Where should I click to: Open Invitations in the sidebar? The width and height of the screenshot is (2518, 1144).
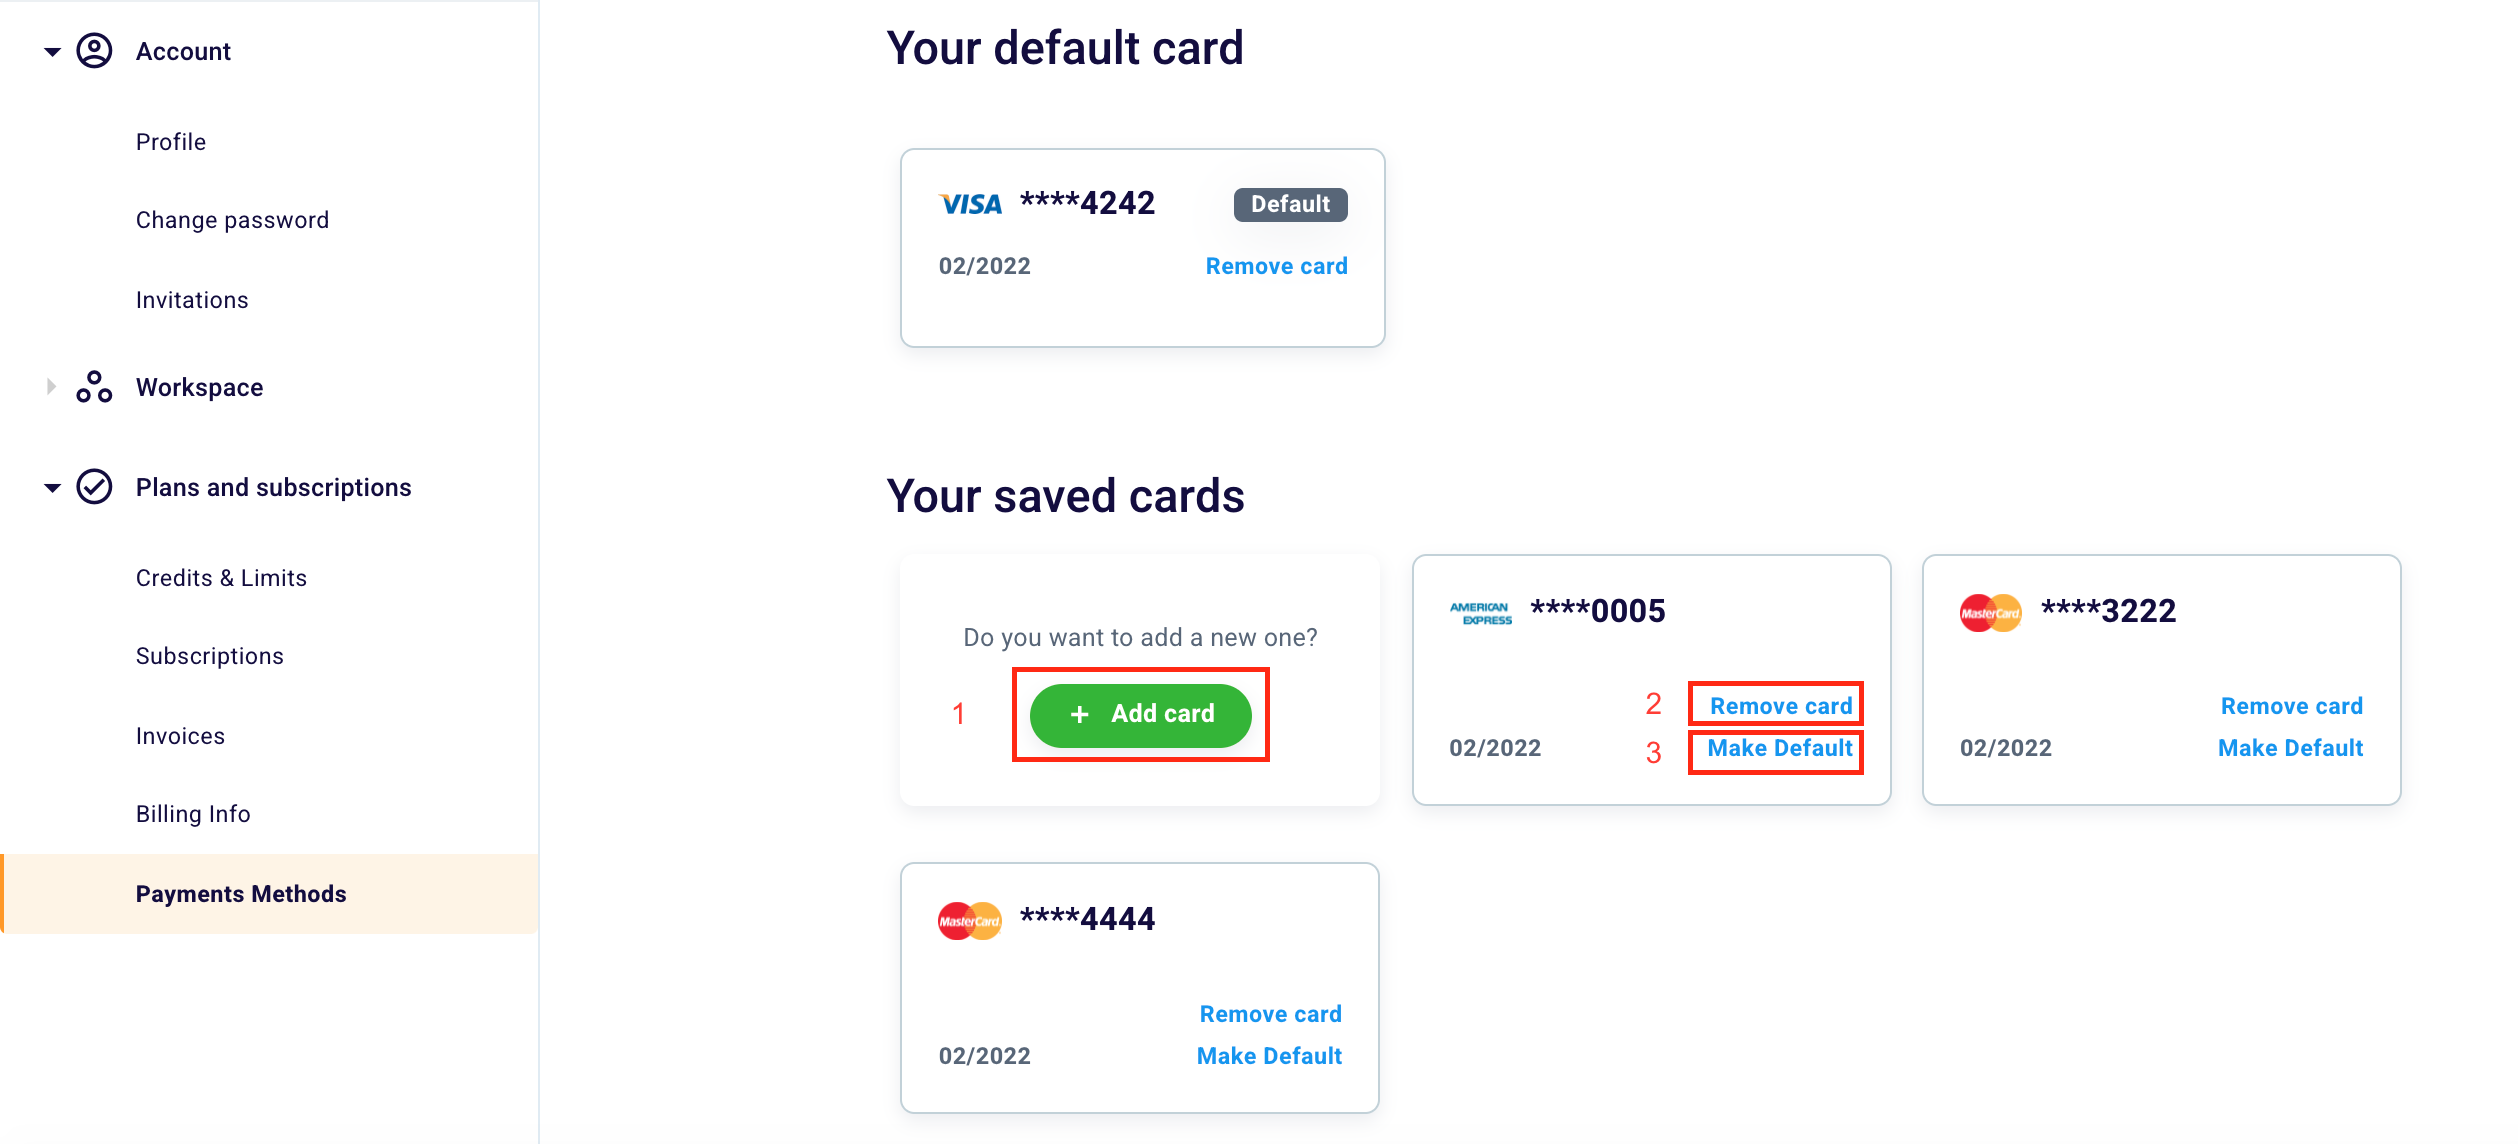pyautogui.click(x=192, y=300)
